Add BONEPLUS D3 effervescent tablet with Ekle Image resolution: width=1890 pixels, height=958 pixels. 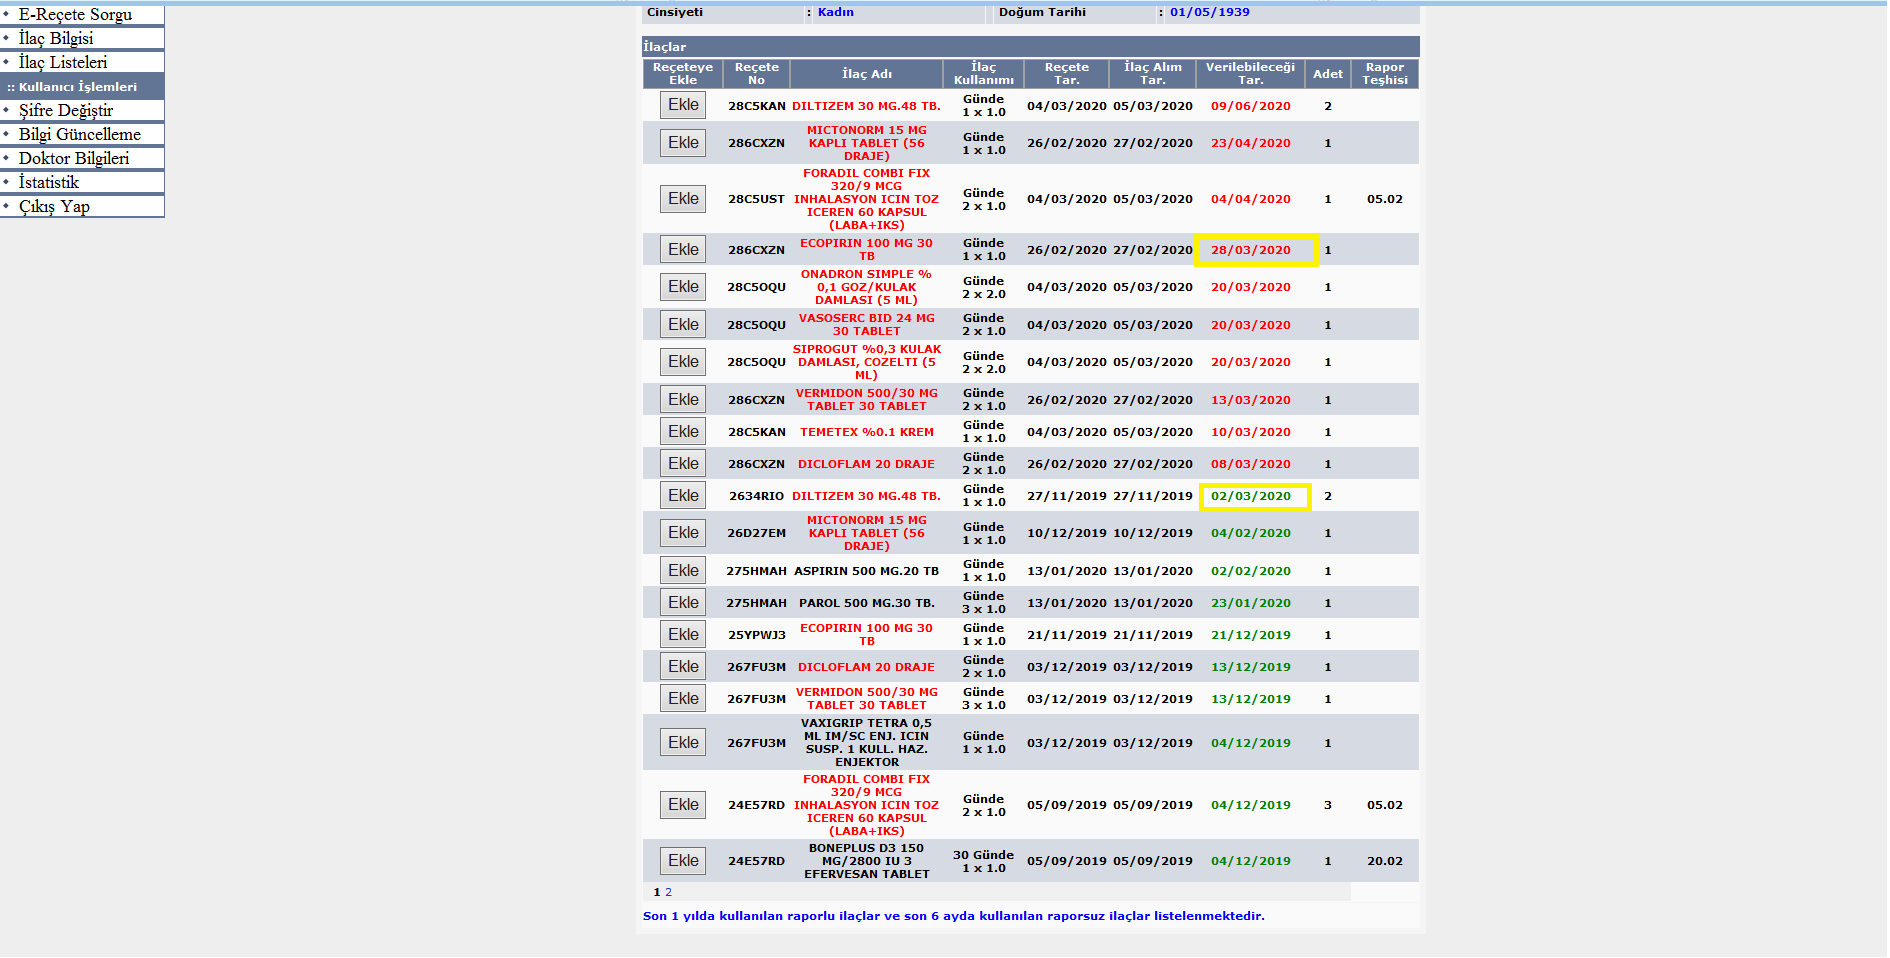tap(683, 861)
